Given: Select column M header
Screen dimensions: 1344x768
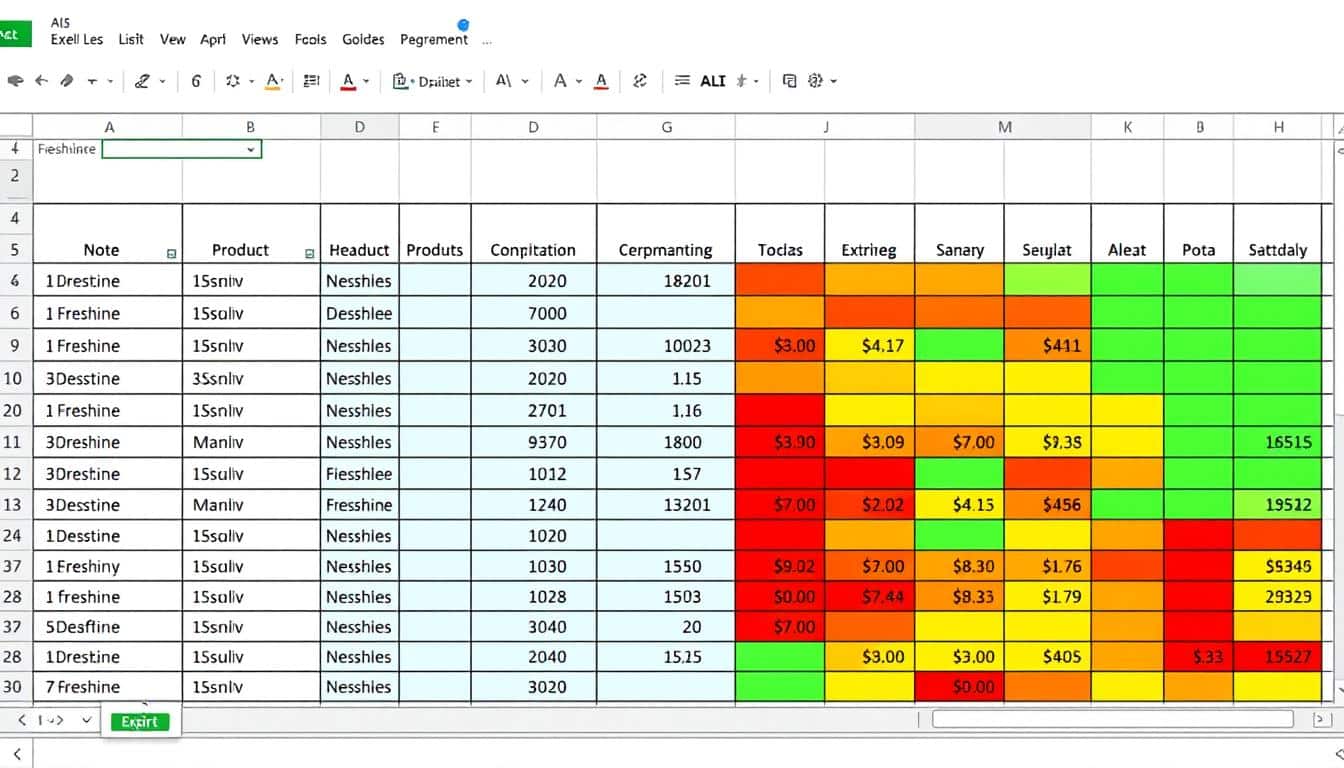Looking at the screenshot, I should (x=1003, y=127).
